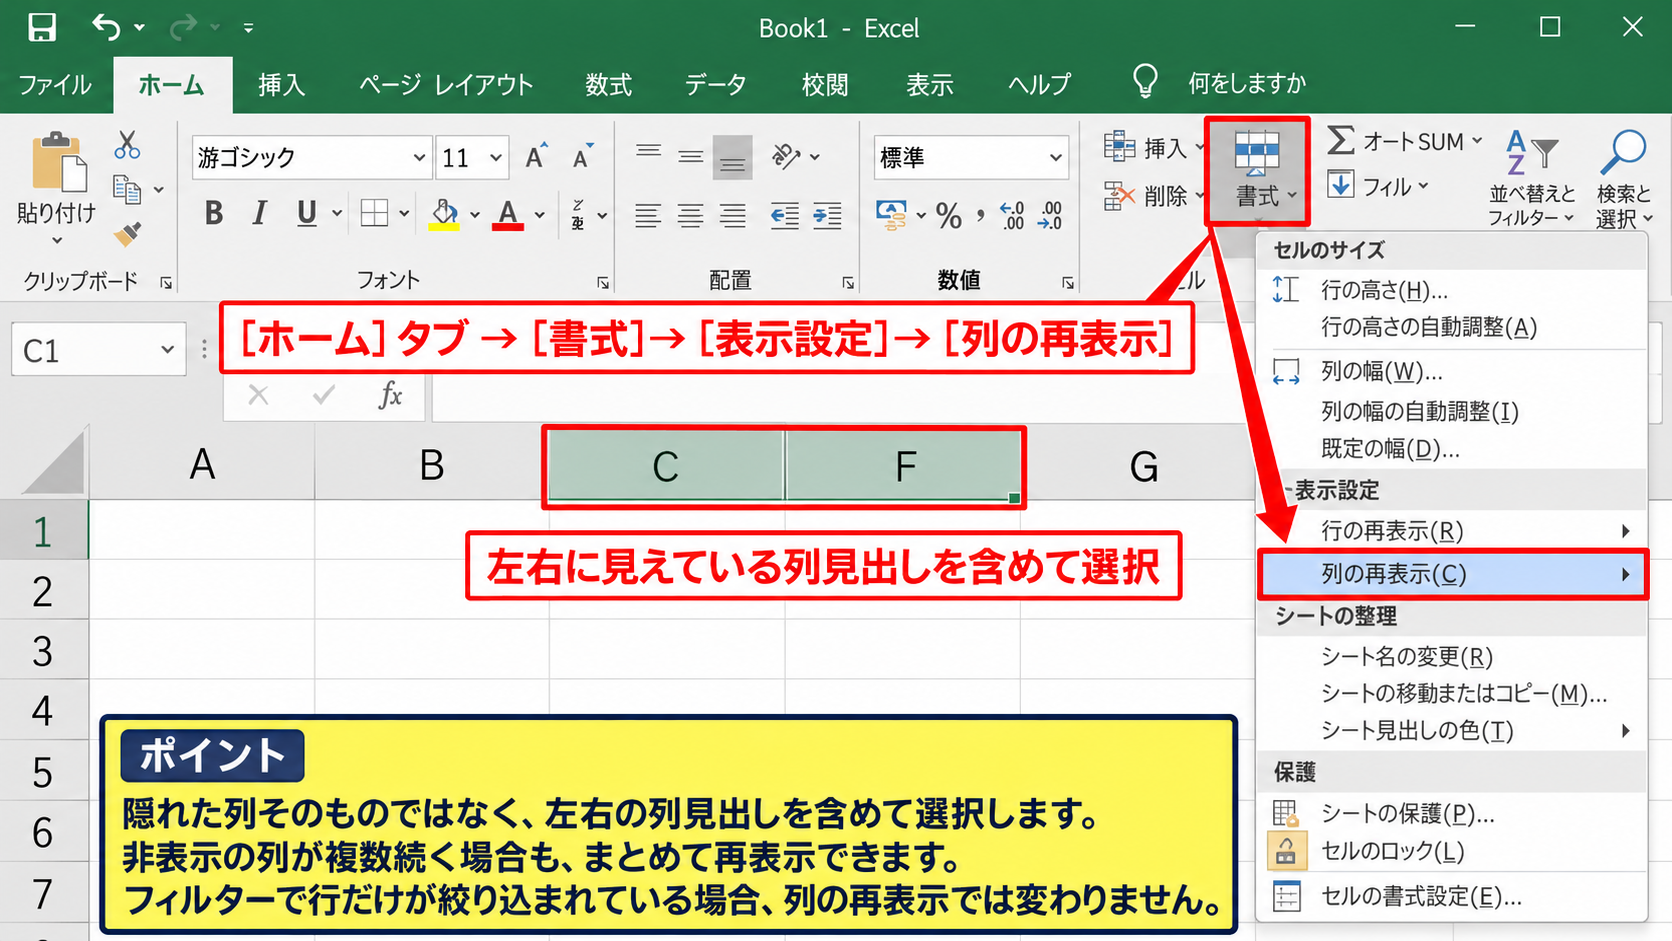The image size is (1672, 941).
Task: Toggle center horizontal alignment
Action: [690, 215]
